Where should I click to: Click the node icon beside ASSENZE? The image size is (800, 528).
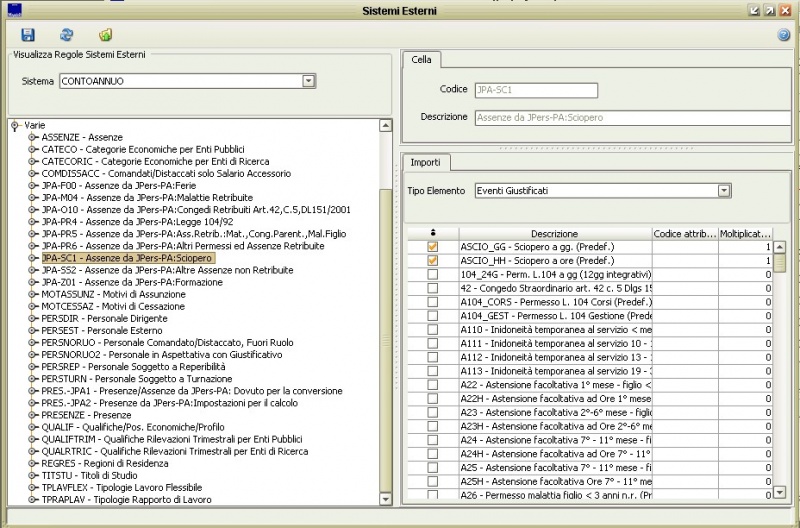point(34,137)
